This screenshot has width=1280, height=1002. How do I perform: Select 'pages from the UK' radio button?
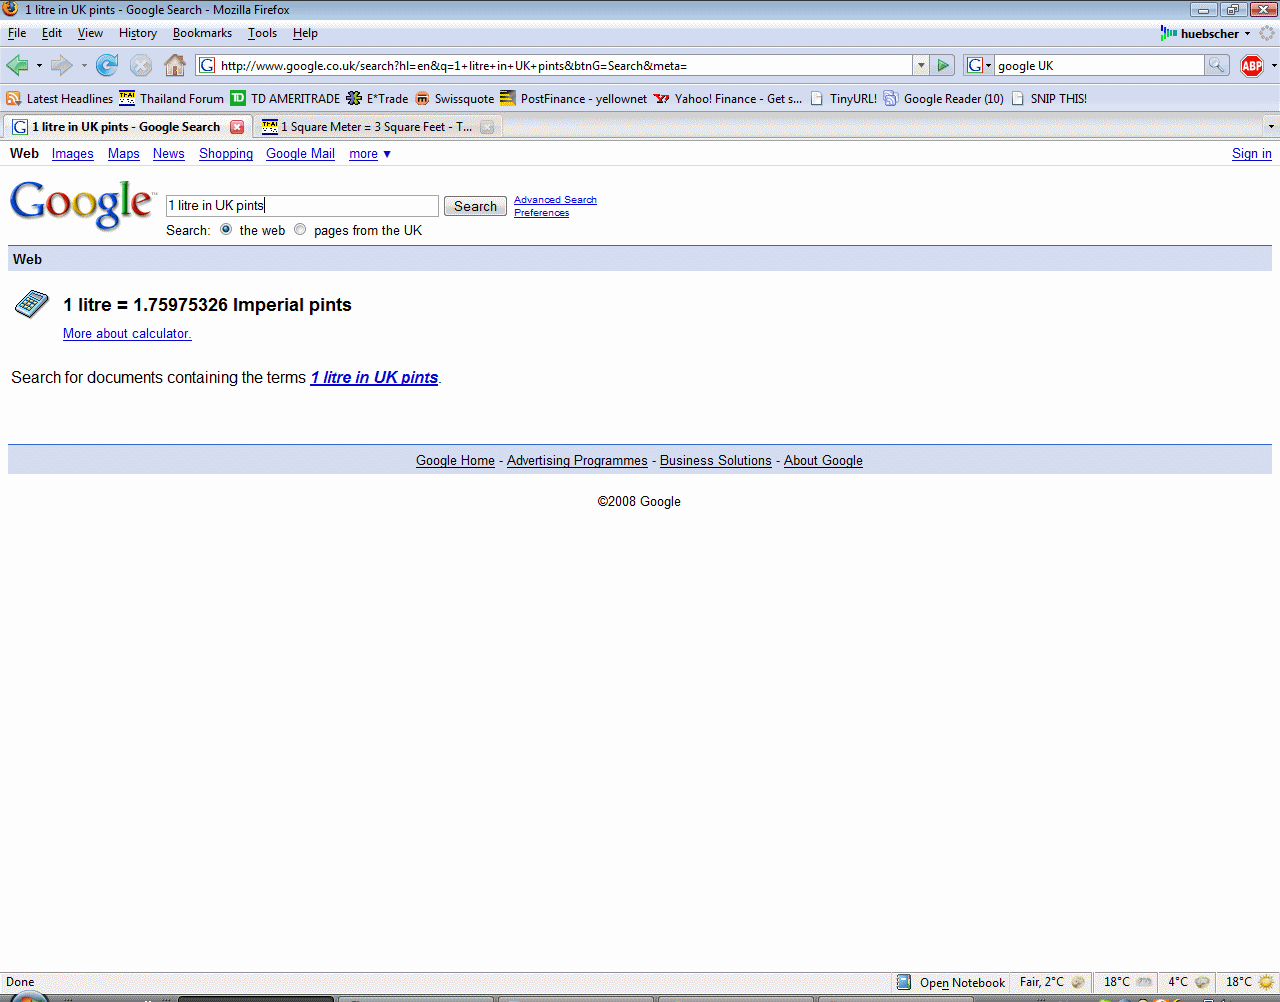point(300,229)
